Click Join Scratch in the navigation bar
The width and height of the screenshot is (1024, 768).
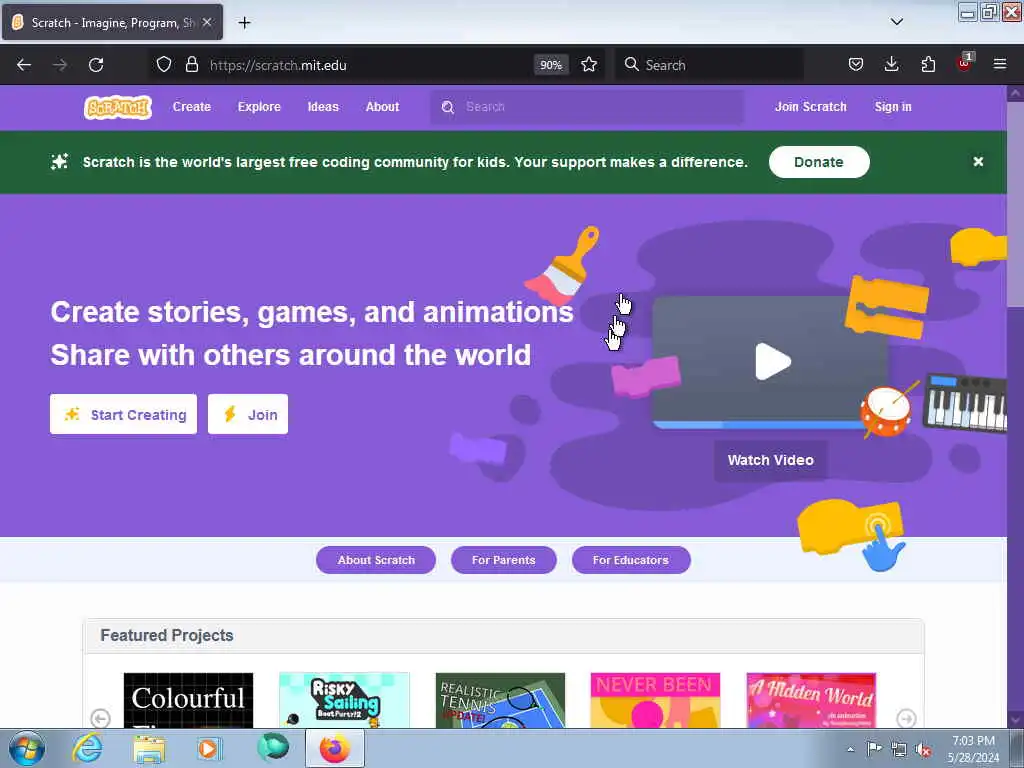810,106
